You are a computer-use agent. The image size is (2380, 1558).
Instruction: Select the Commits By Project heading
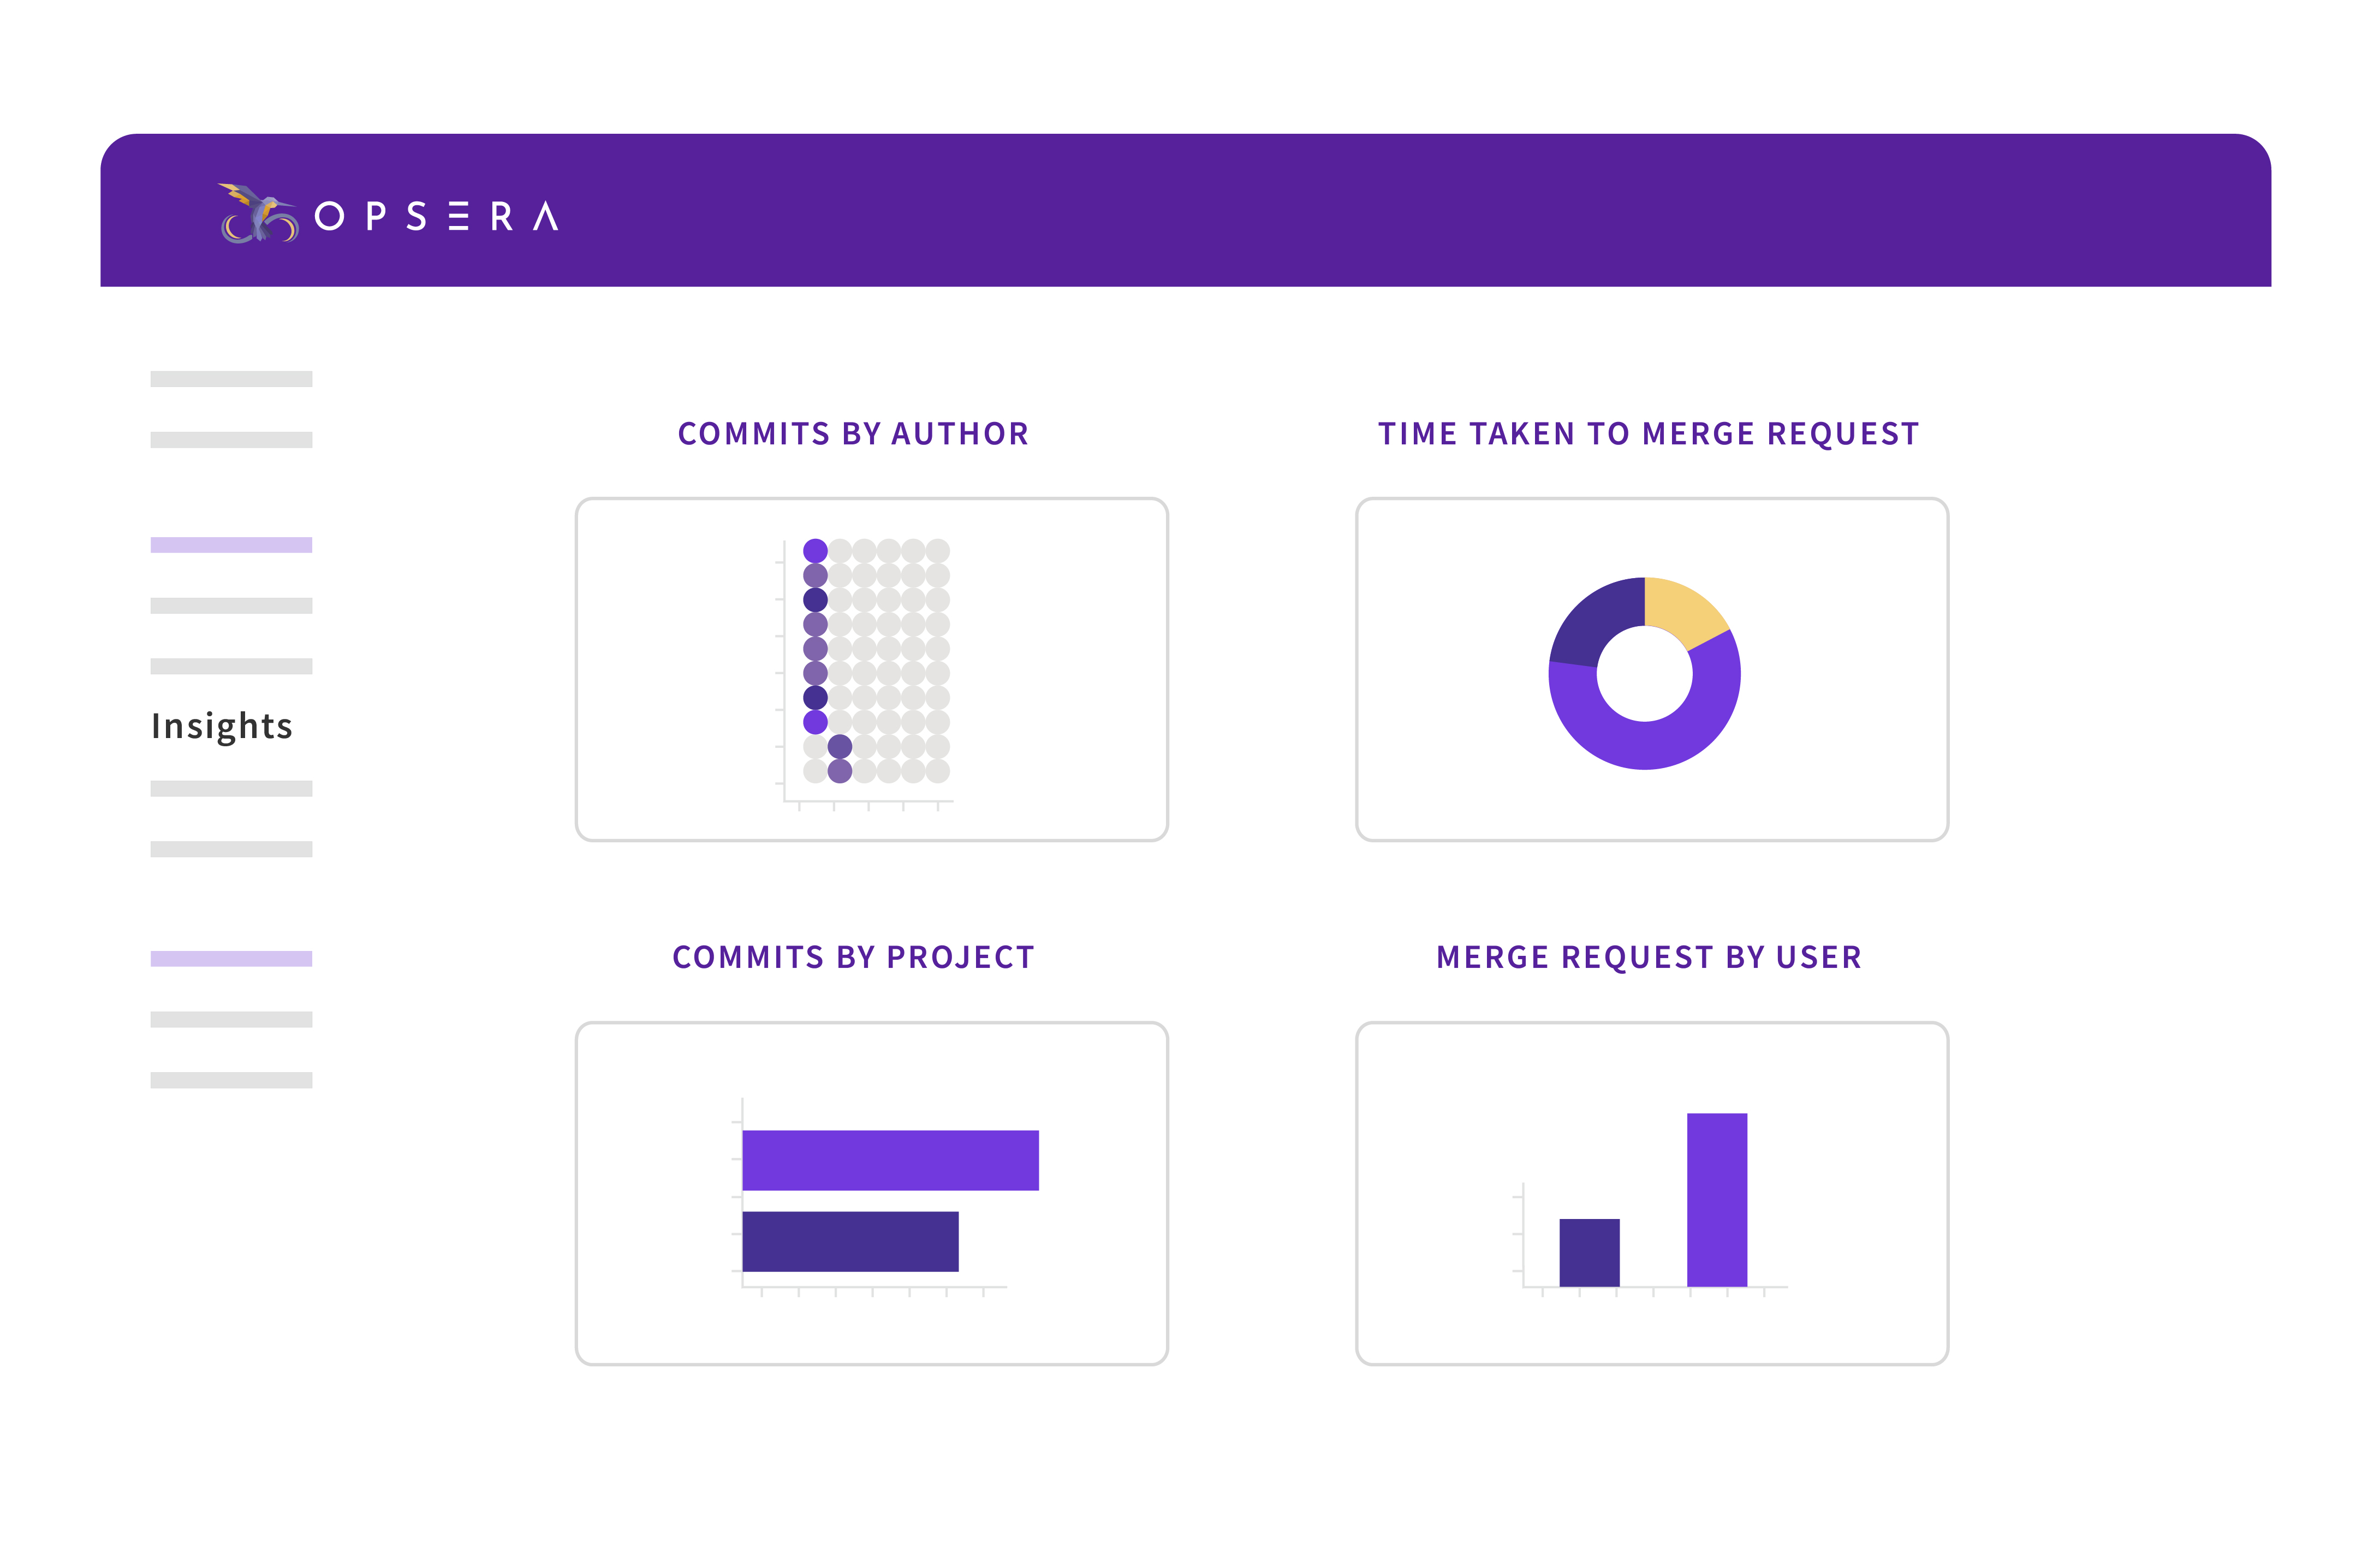click(x=853, y=957)
